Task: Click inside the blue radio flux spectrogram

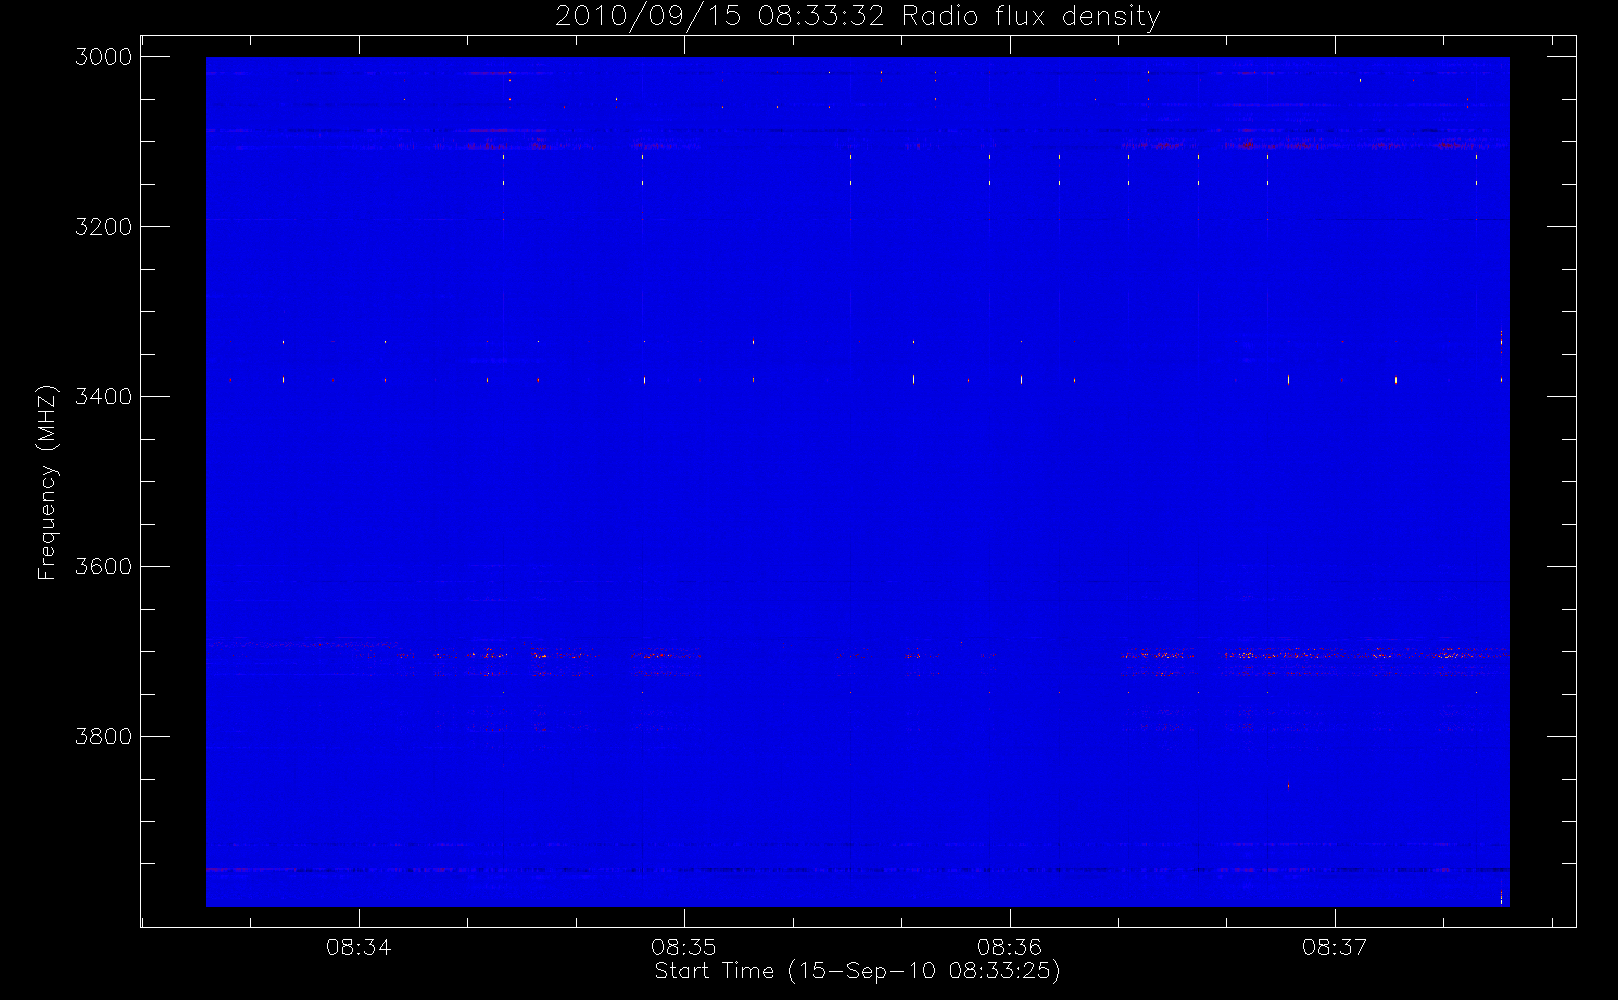Action: pos(857,482)
